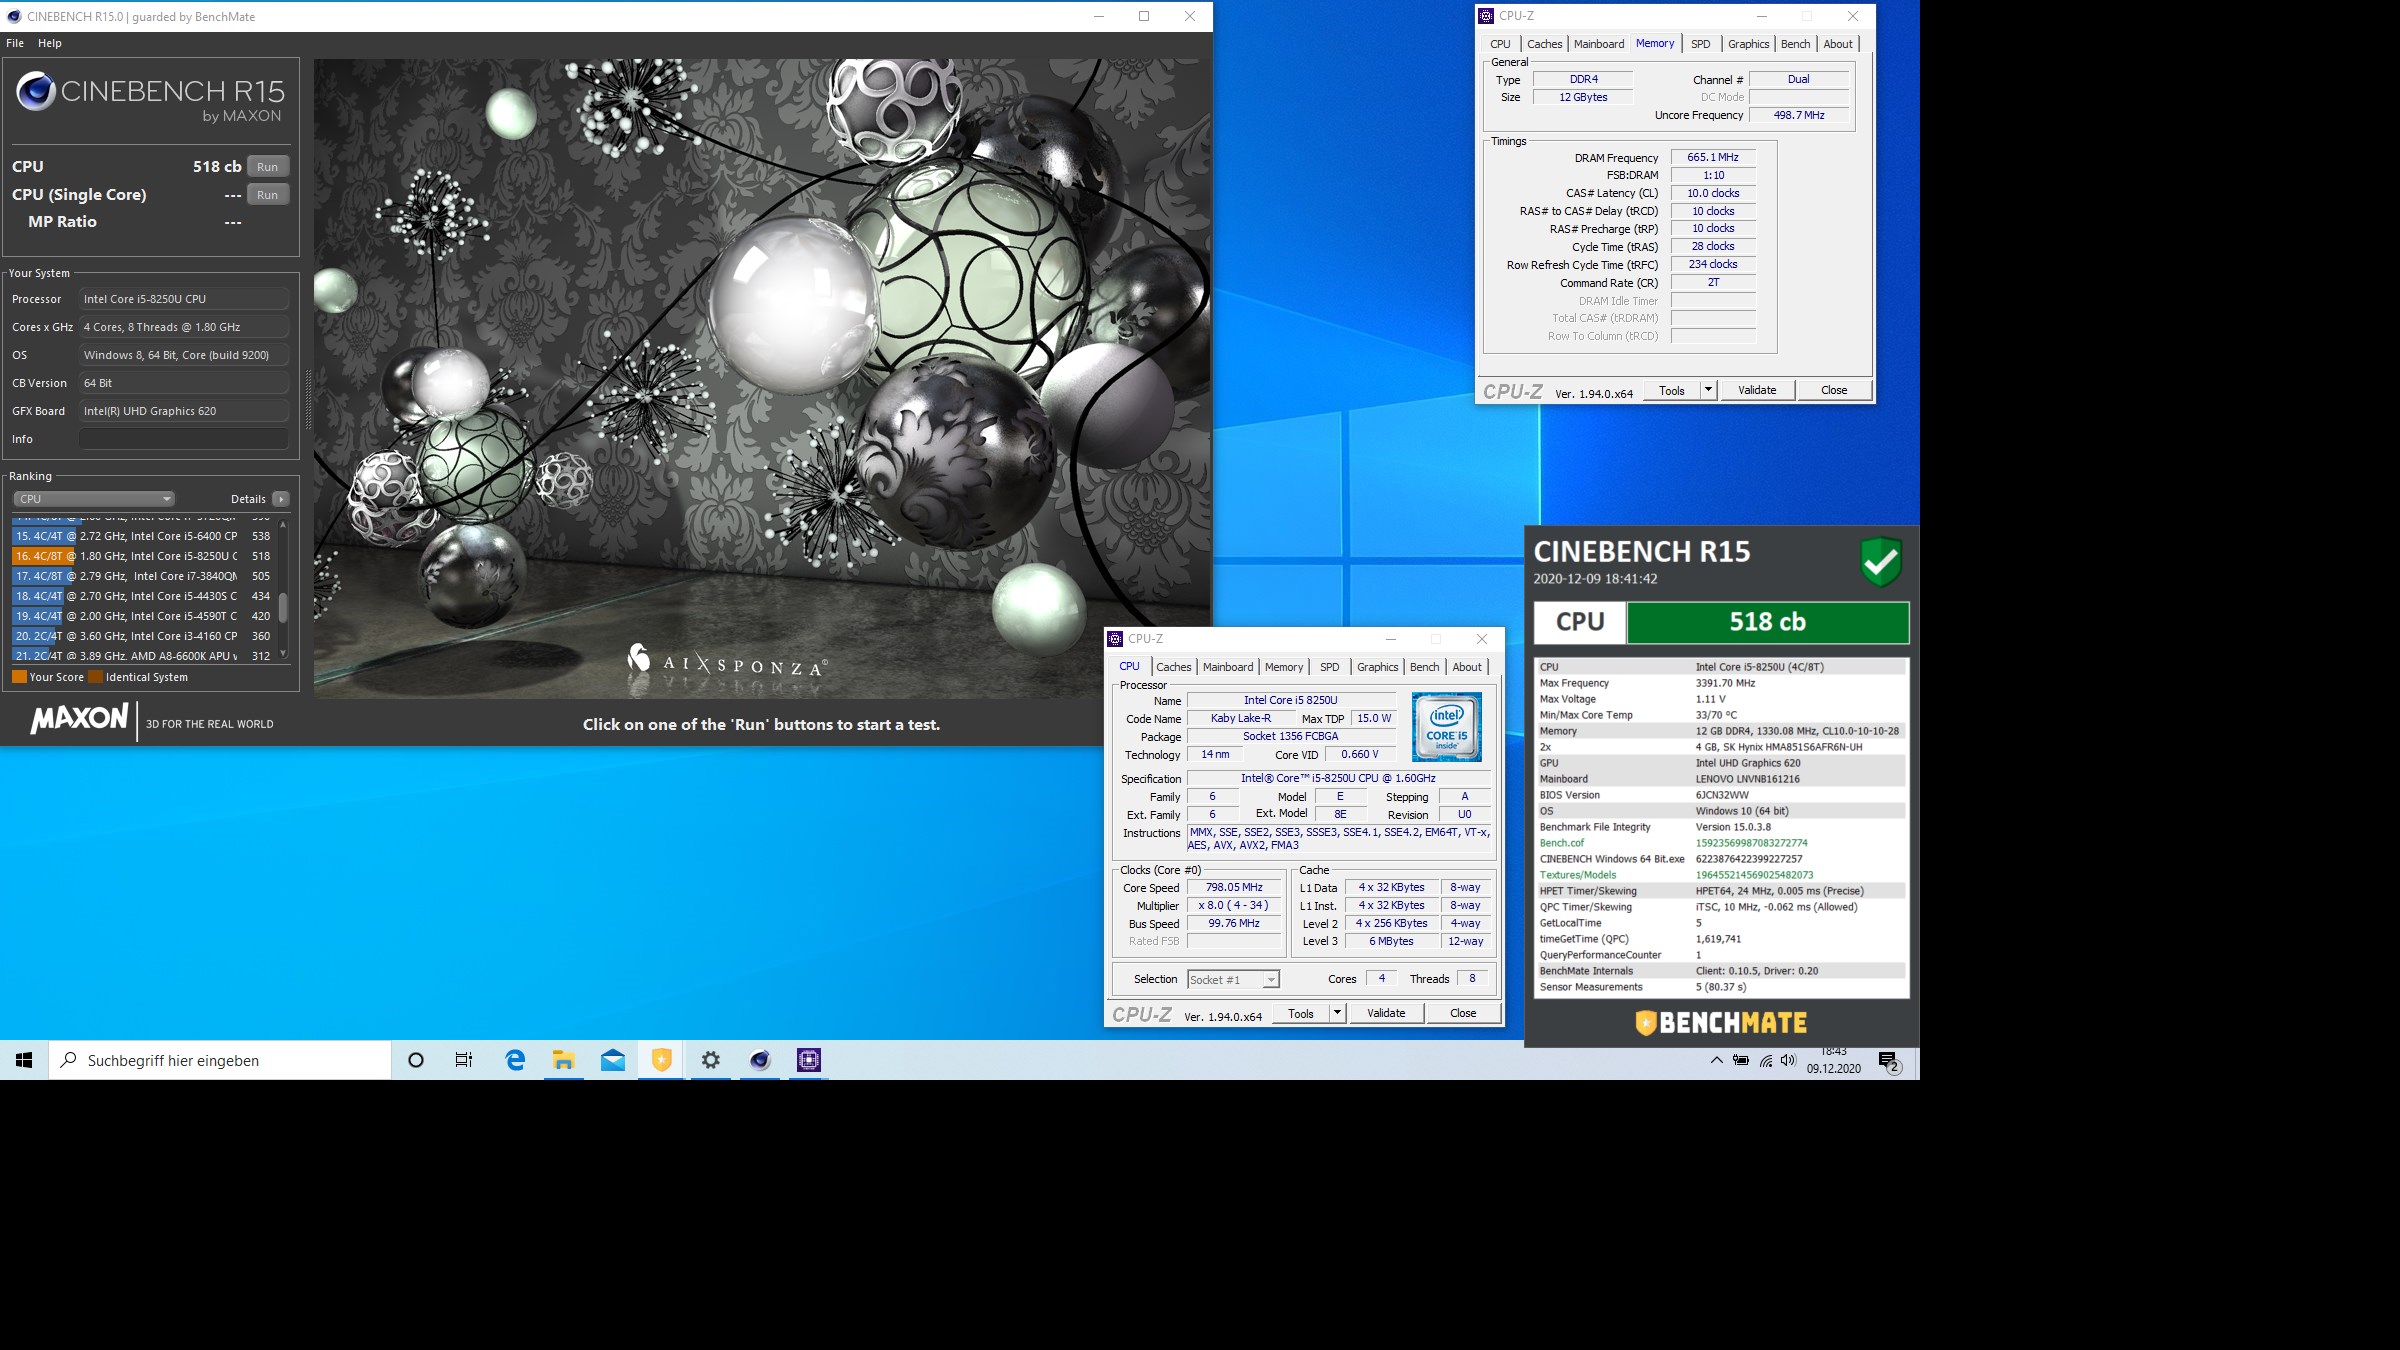The width and height of the screenshot is (2400, 1350).
Task: Select ranking row 15 Intel Core i5-6400
Action: point(144,536)
